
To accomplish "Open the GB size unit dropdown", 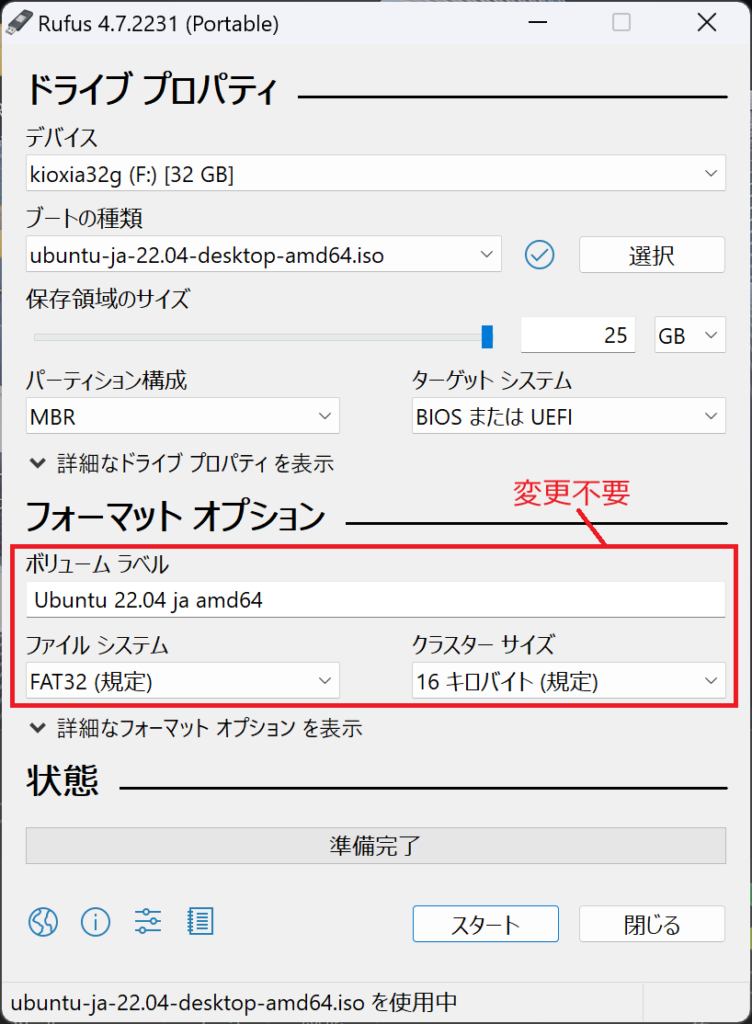I will [x=690, y=335].
